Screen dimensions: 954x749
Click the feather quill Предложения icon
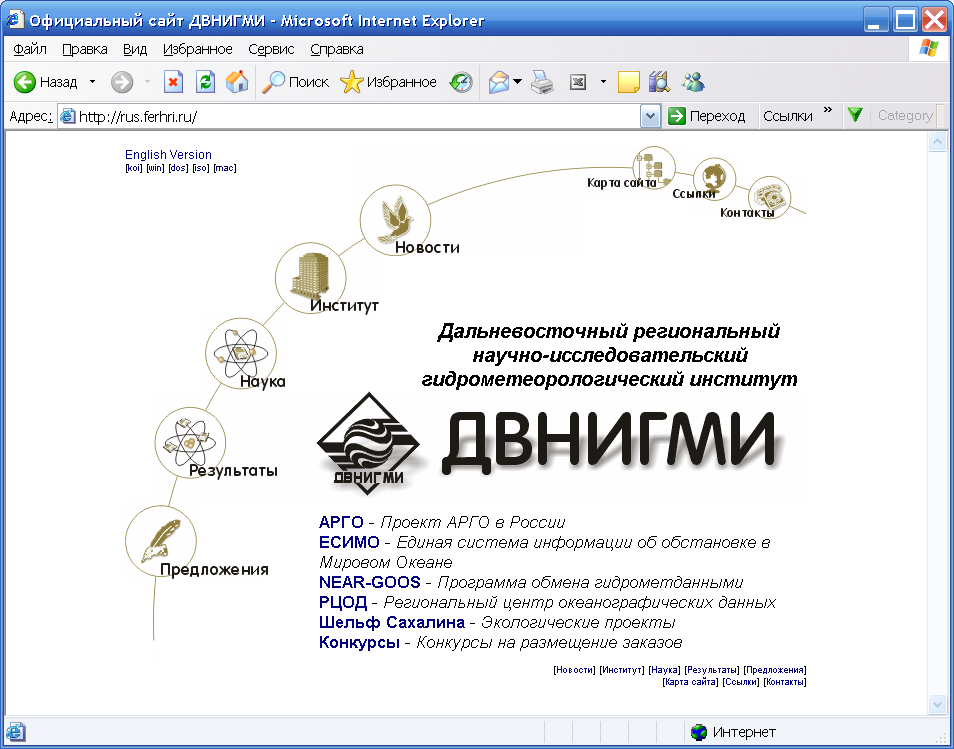[x=161, y=541]
